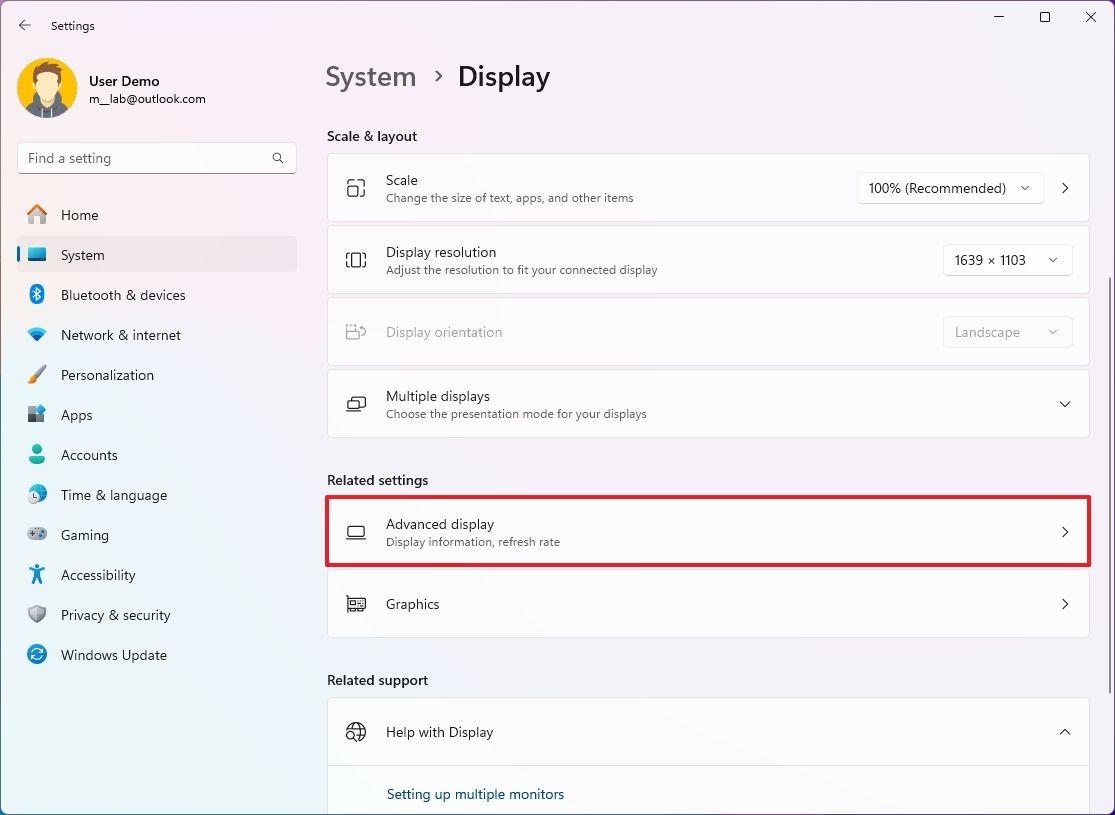Expand the Multiple displays section
1115x815 pixels.
tap(1064, 404)
